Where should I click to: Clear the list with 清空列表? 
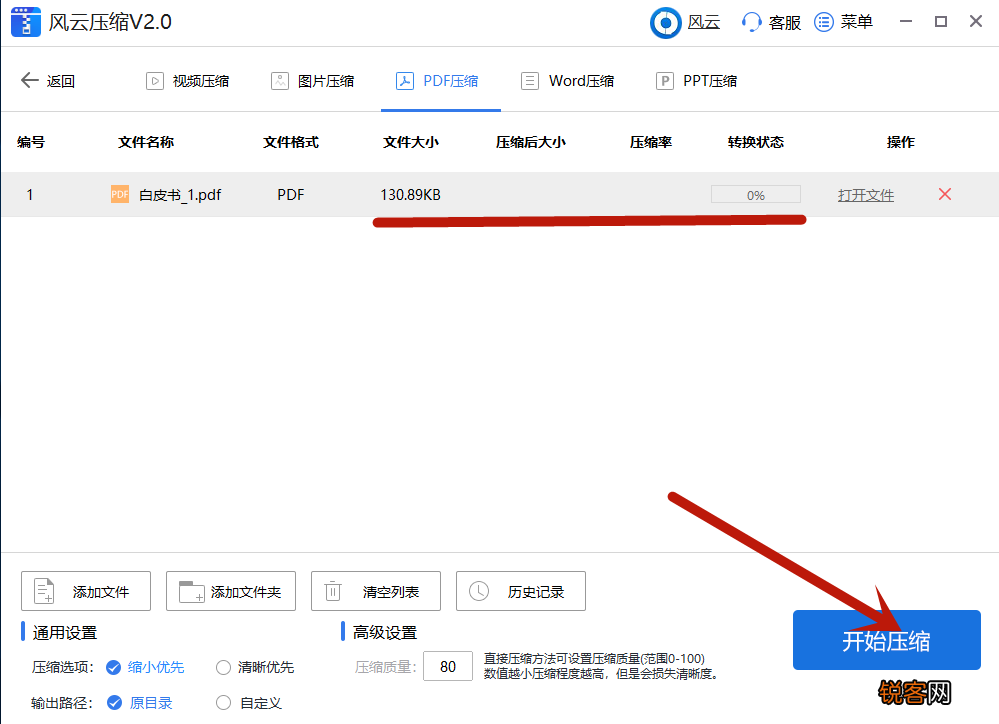click(x=376, y=591)
